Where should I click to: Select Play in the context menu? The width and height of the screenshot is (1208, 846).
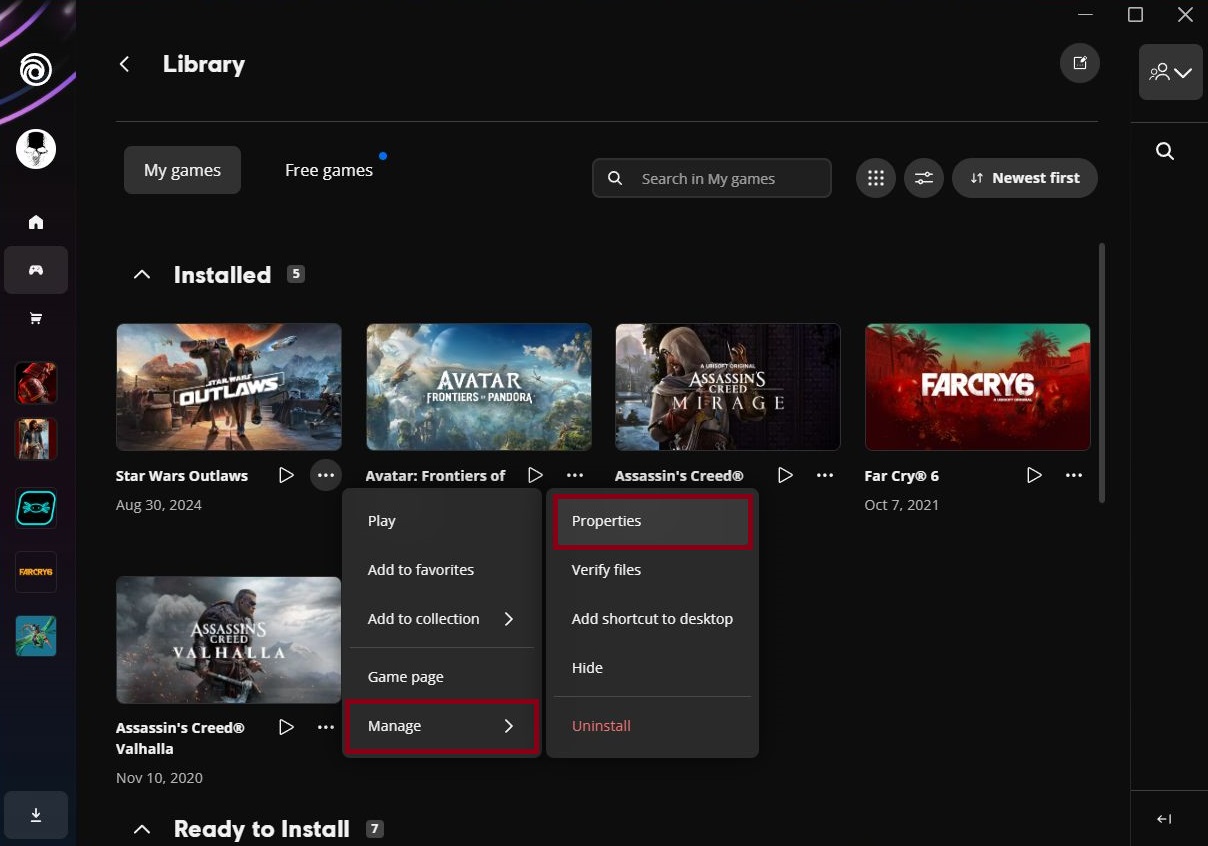[441, 521]
